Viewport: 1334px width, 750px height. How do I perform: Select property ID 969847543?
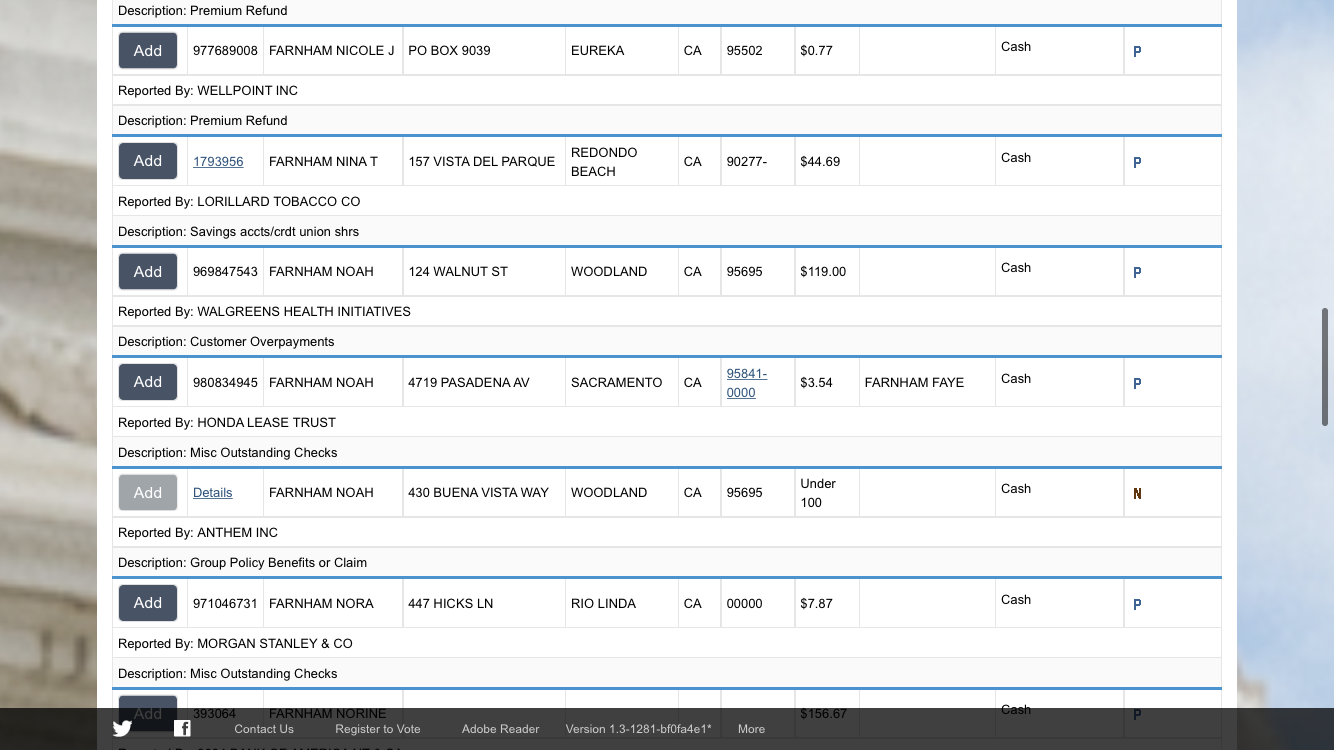click(x=225, y=271)
